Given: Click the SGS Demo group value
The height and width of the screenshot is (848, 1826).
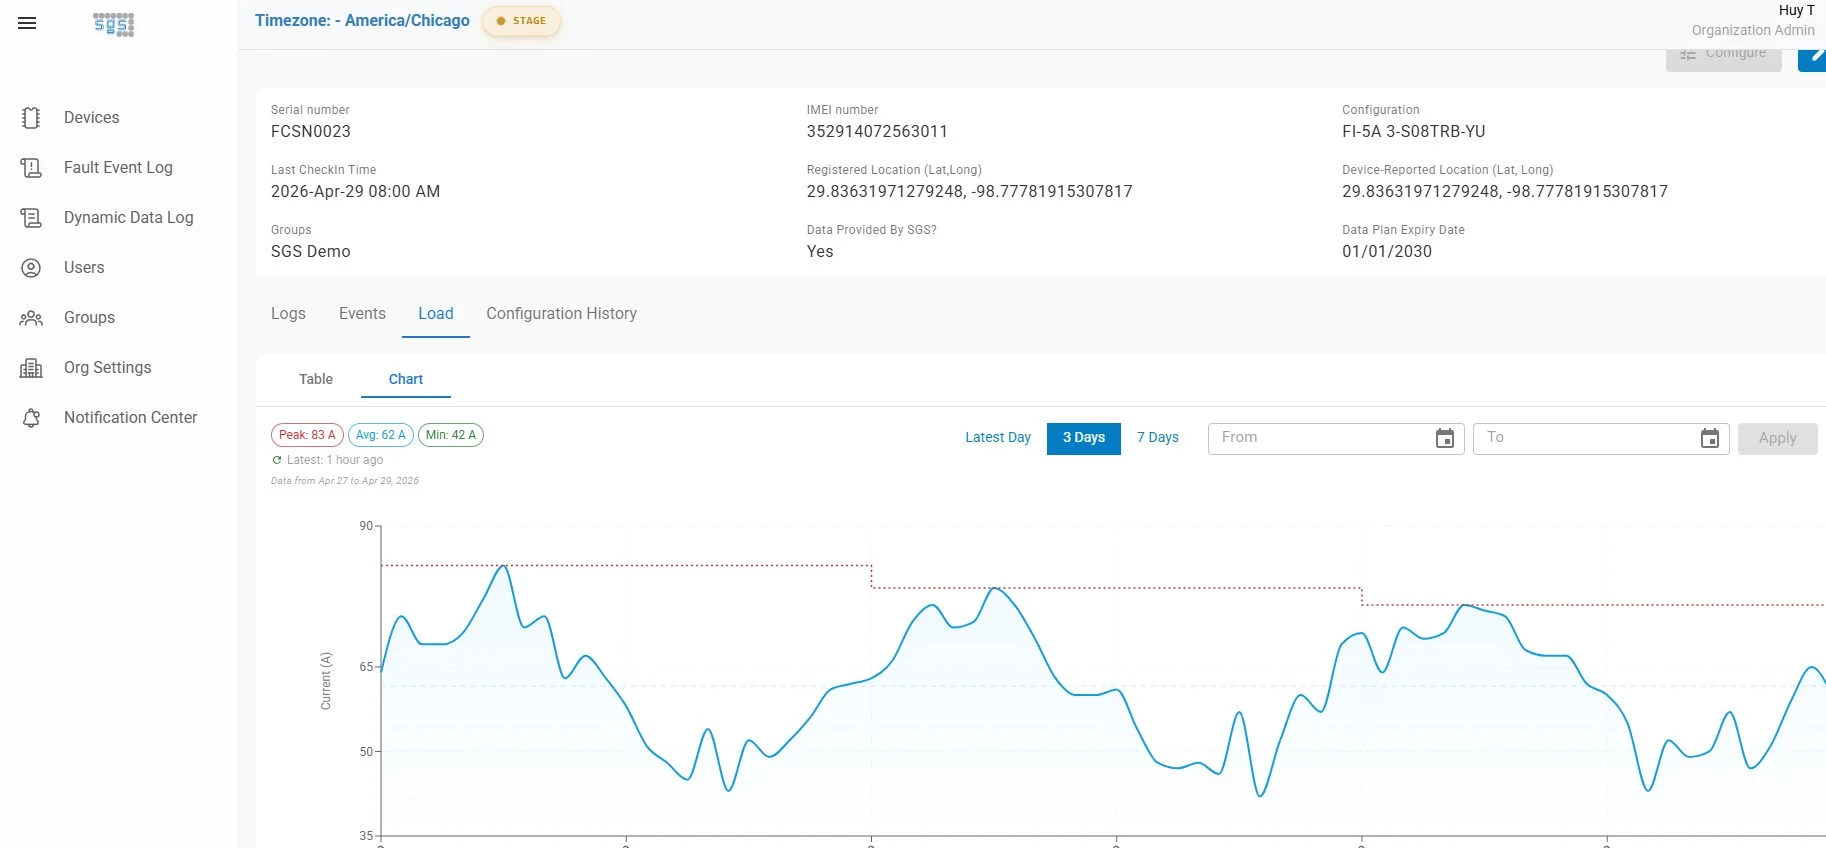Looking at the screenshot, I should pyautogui.click(x=311, y=252).
